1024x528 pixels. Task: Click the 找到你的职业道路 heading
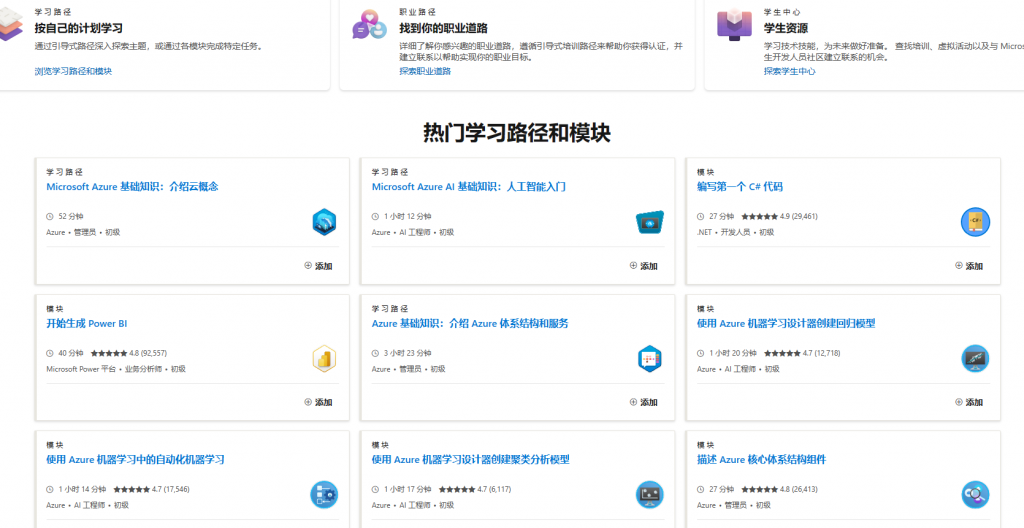[443, 29]
